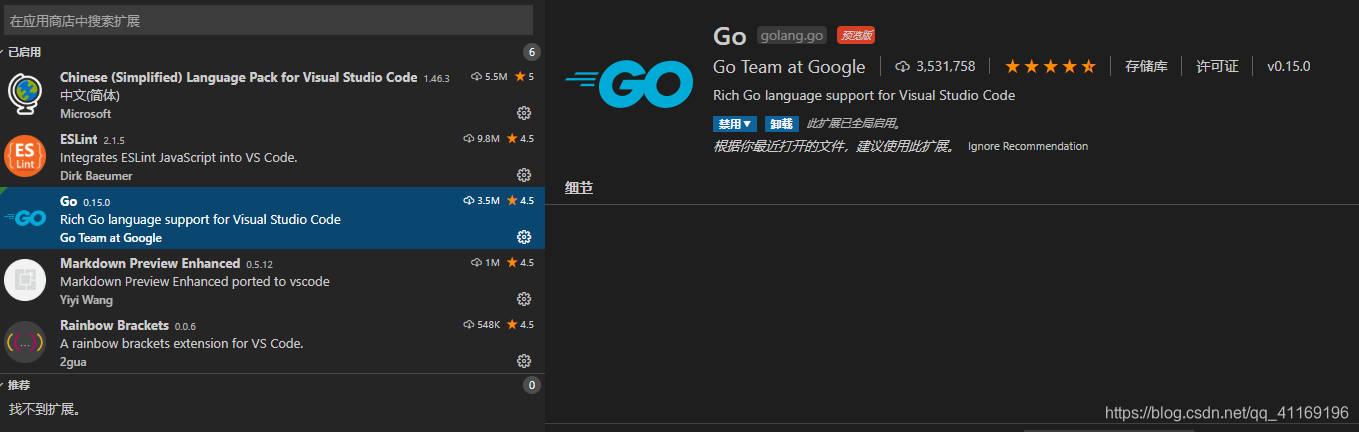Click the recommended count badge 0
The image size is (1359, 432).
pos(532,385)
